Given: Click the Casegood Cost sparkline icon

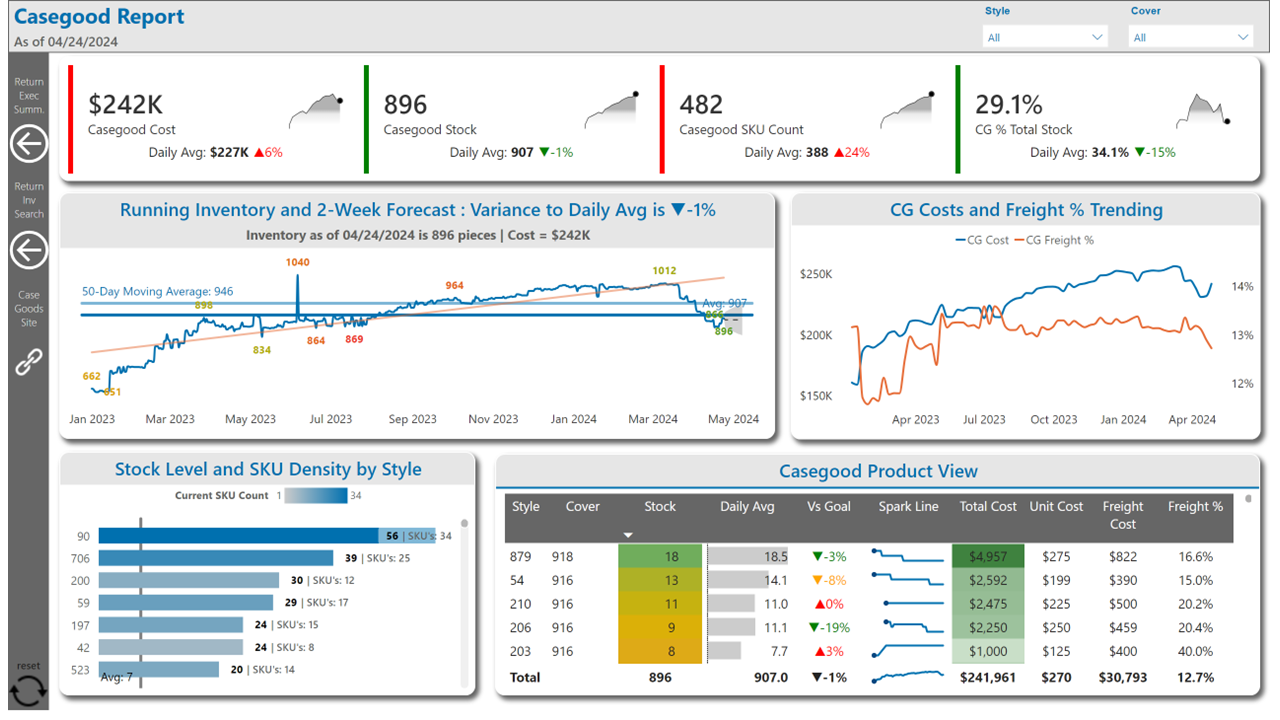Looking at the screenshot, I should [x=317, y=109].
